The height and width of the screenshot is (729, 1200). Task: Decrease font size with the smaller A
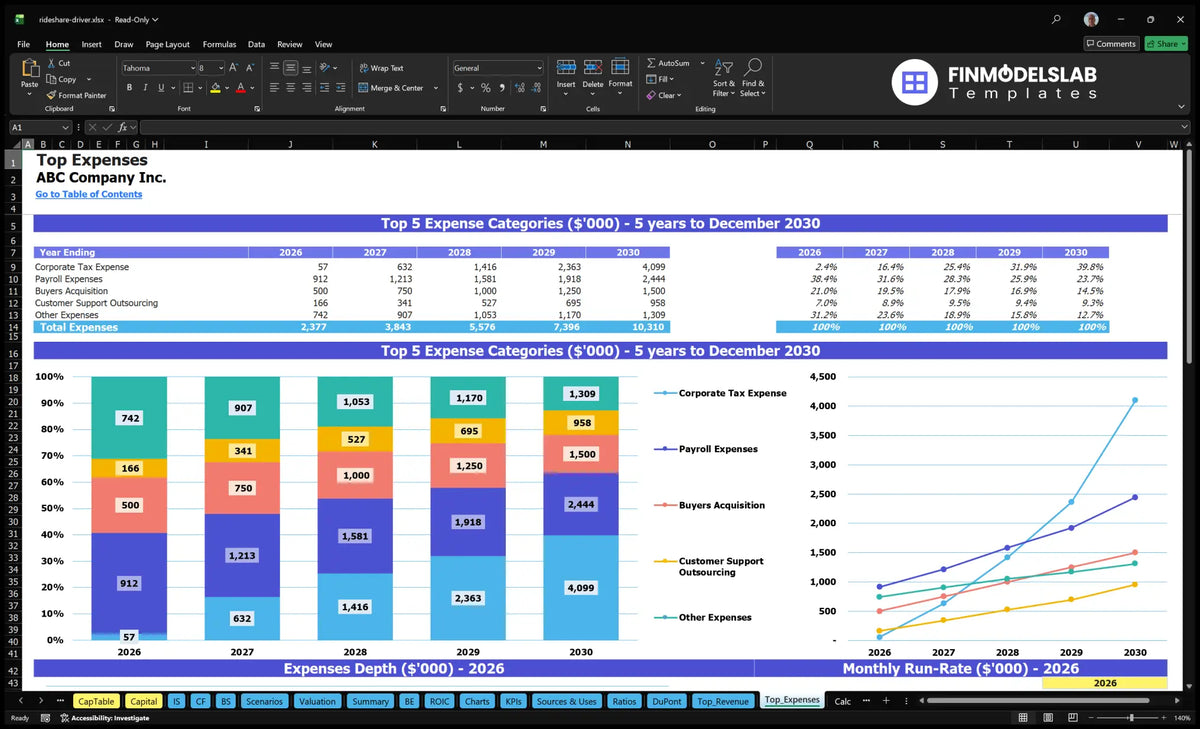pos(250,68)
